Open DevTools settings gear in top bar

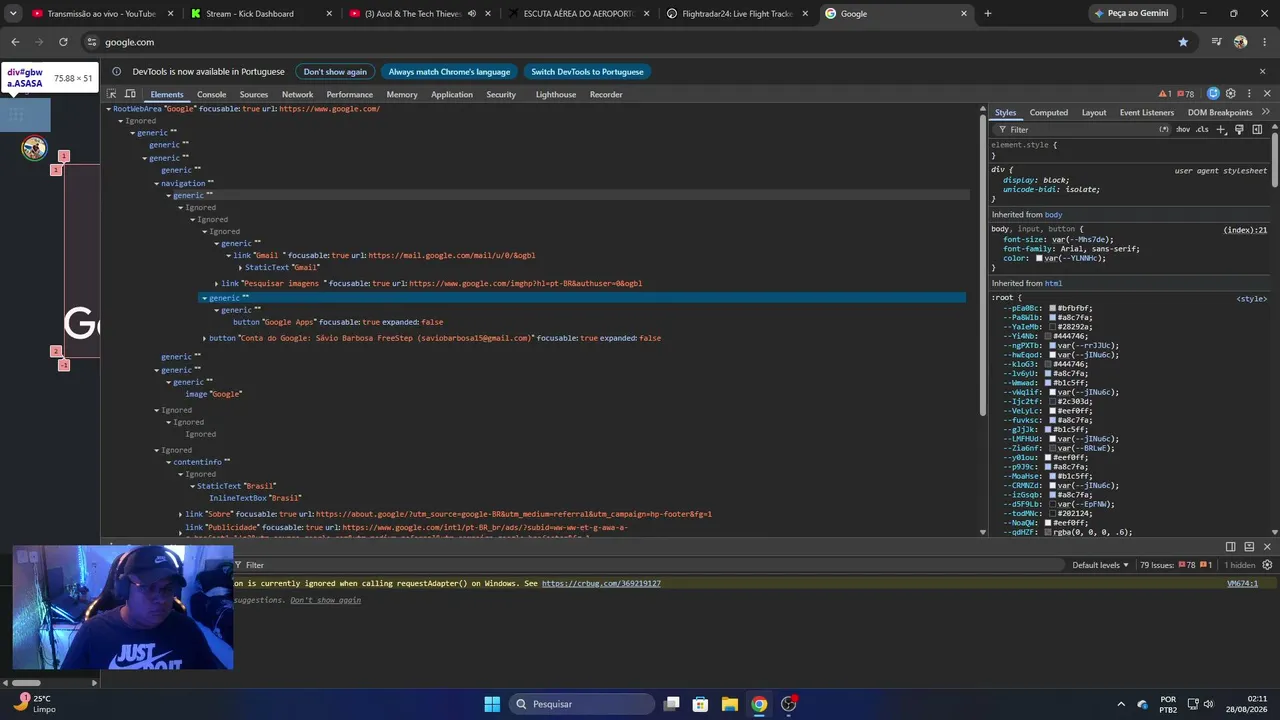pos(1231,94)
